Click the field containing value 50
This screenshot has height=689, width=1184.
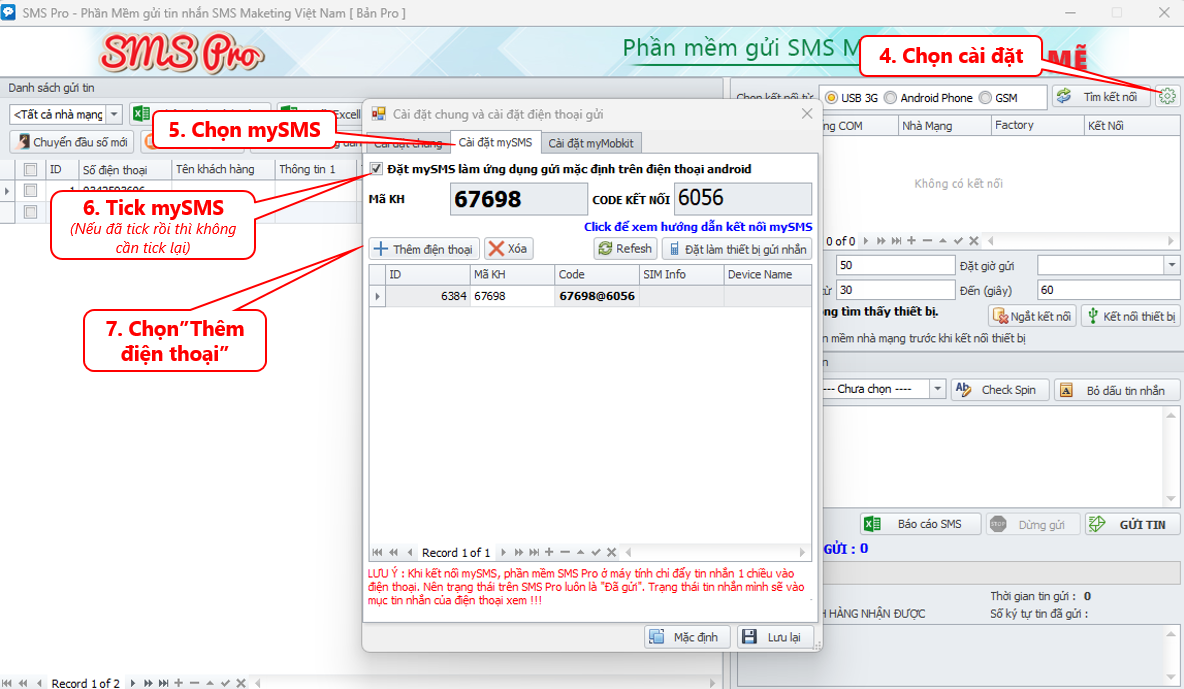click(x=896, y=265)
